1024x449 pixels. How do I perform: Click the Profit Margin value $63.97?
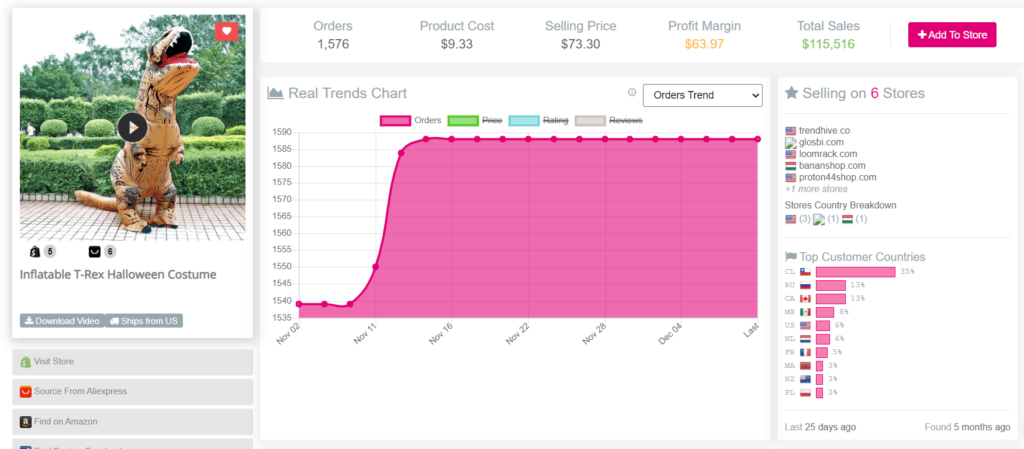(705, 44)
